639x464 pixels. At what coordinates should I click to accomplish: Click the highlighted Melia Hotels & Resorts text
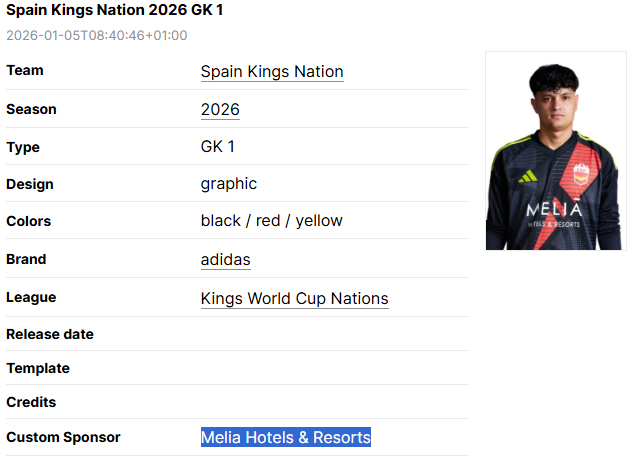(285, 437)
